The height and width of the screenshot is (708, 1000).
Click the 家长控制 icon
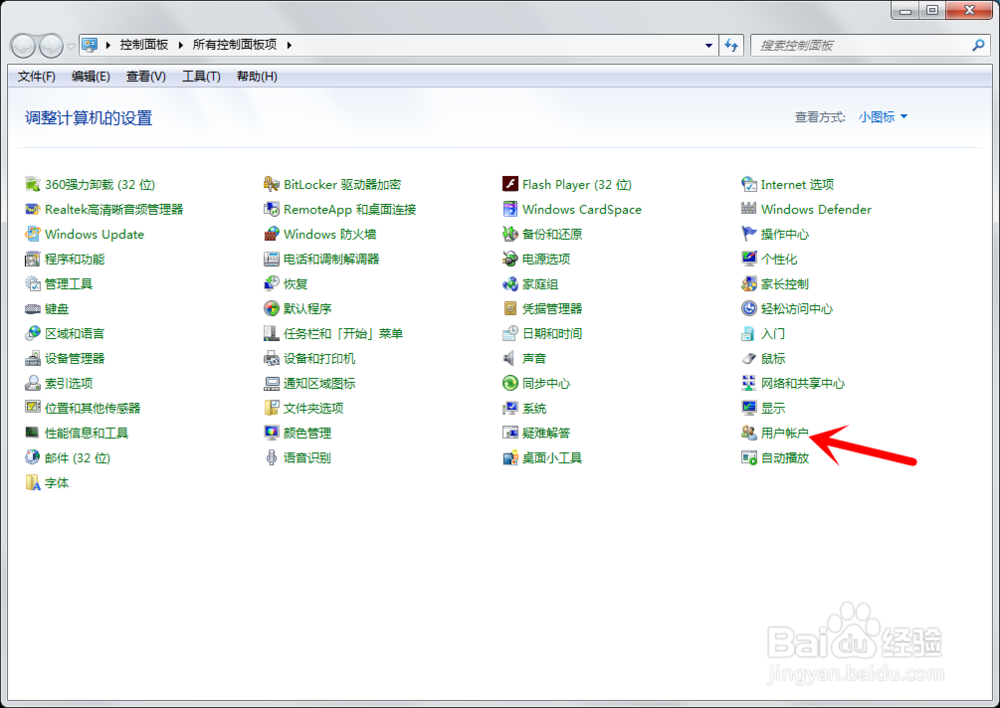coord(749,284)
